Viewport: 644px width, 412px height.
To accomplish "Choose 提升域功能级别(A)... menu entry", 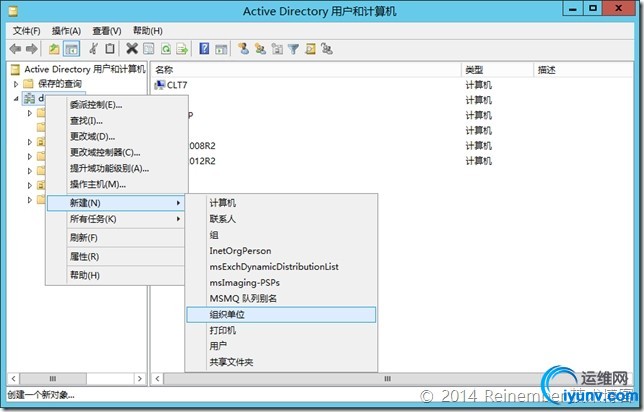I will coord(117,168).
